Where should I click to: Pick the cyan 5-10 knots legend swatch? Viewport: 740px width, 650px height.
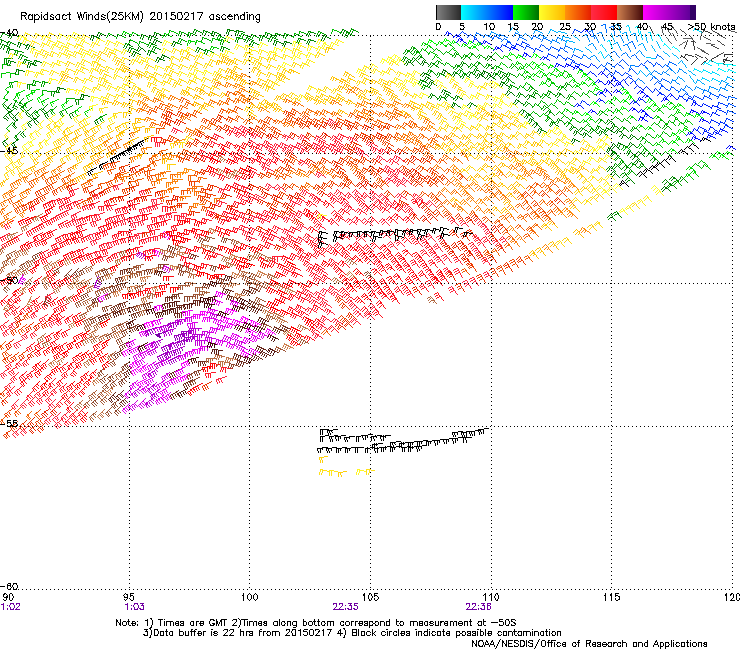click(474, 12)
